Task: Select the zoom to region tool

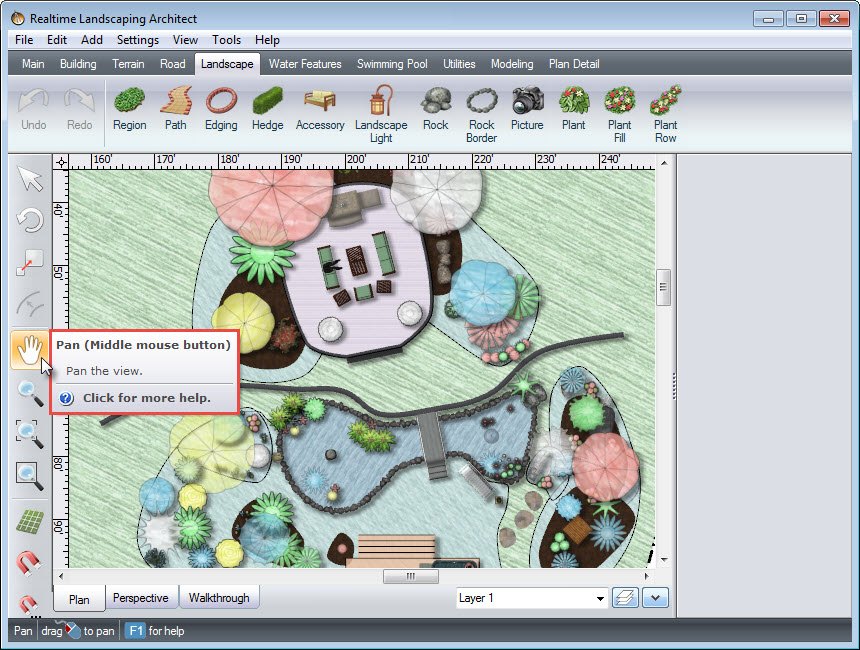Action: 30,434
